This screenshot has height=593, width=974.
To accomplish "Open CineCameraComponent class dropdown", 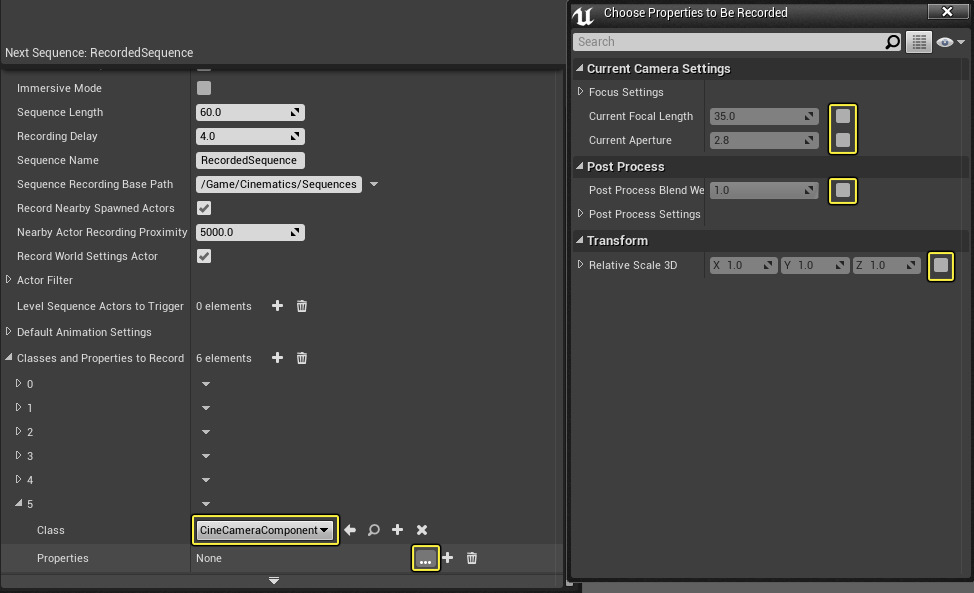I will [x=265, y=530].
